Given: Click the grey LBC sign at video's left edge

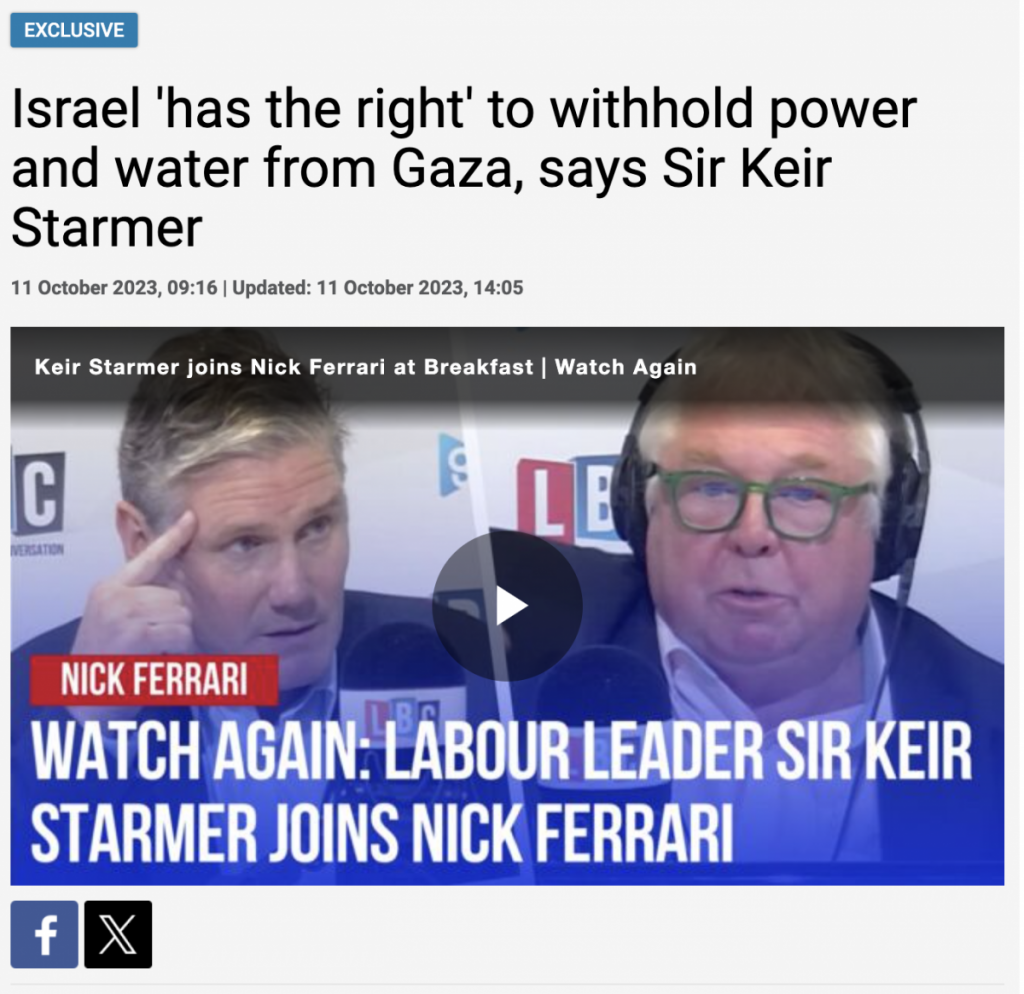Looking at the screenshot, I should click(x=38, y=493).
